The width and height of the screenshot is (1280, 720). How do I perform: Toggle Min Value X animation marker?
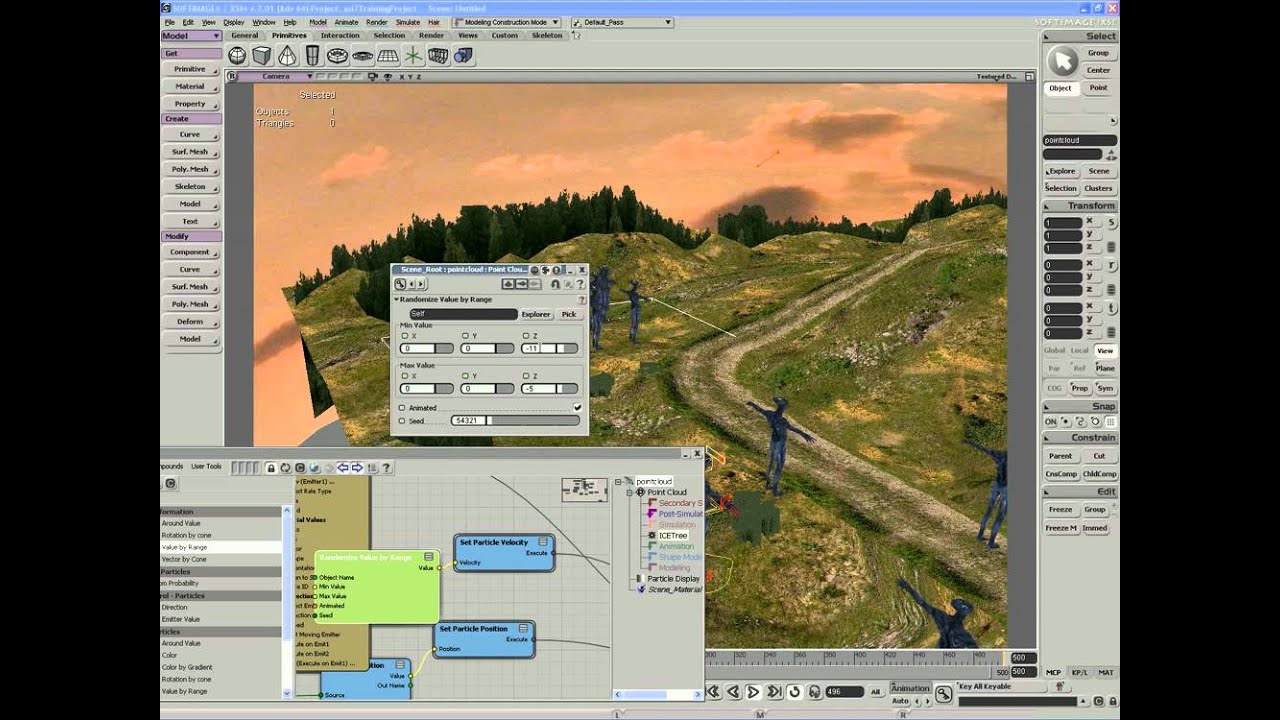[404, 336]
